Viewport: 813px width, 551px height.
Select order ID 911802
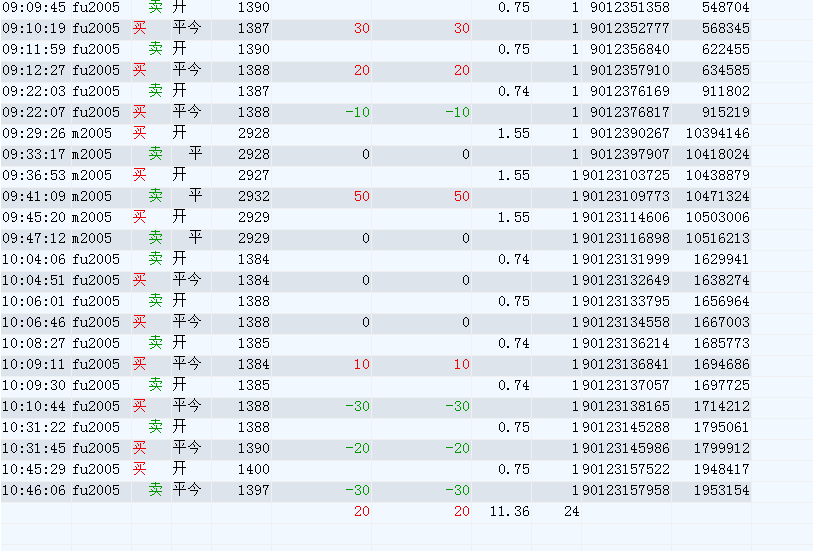pos(725,91)
